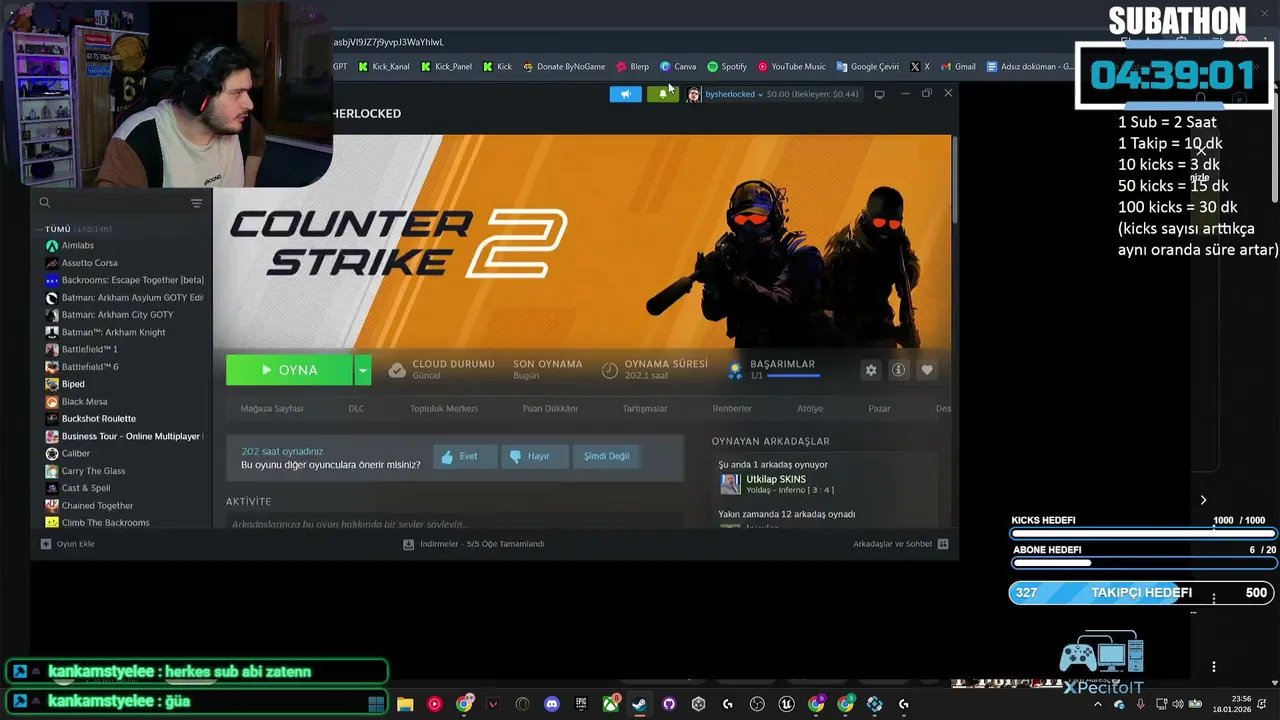Show CS2 game info icon
This screenshot has width=1280, height=720.
point(899,370)
